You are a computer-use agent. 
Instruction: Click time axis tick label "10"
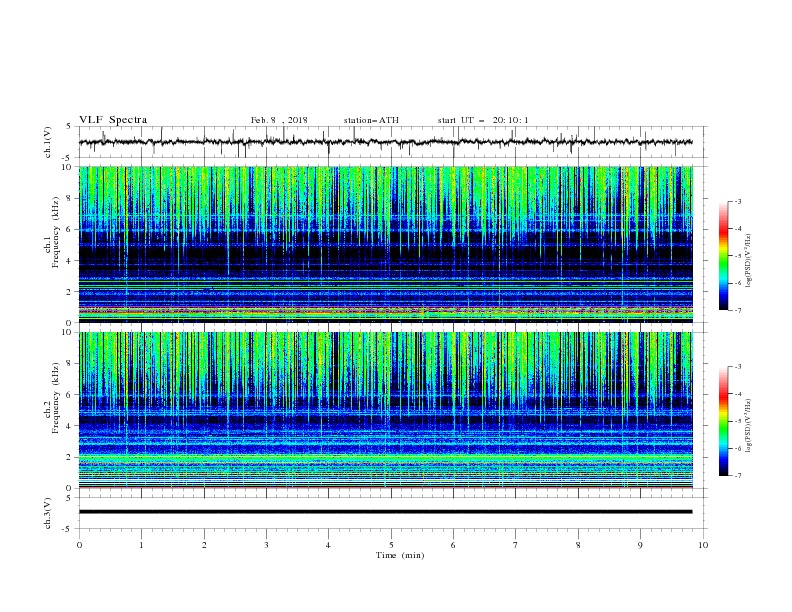703,545
